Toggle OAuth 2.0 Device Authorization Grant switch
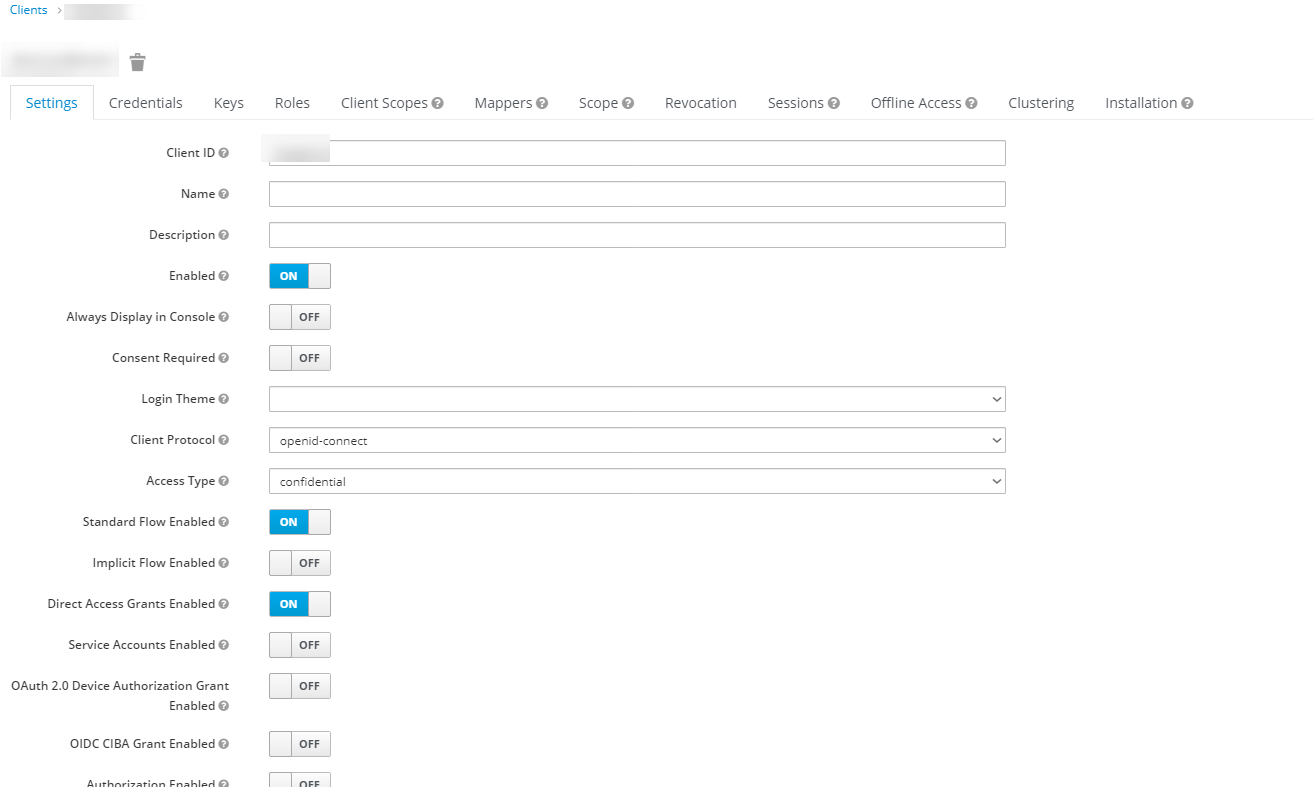 click(300, 686)
